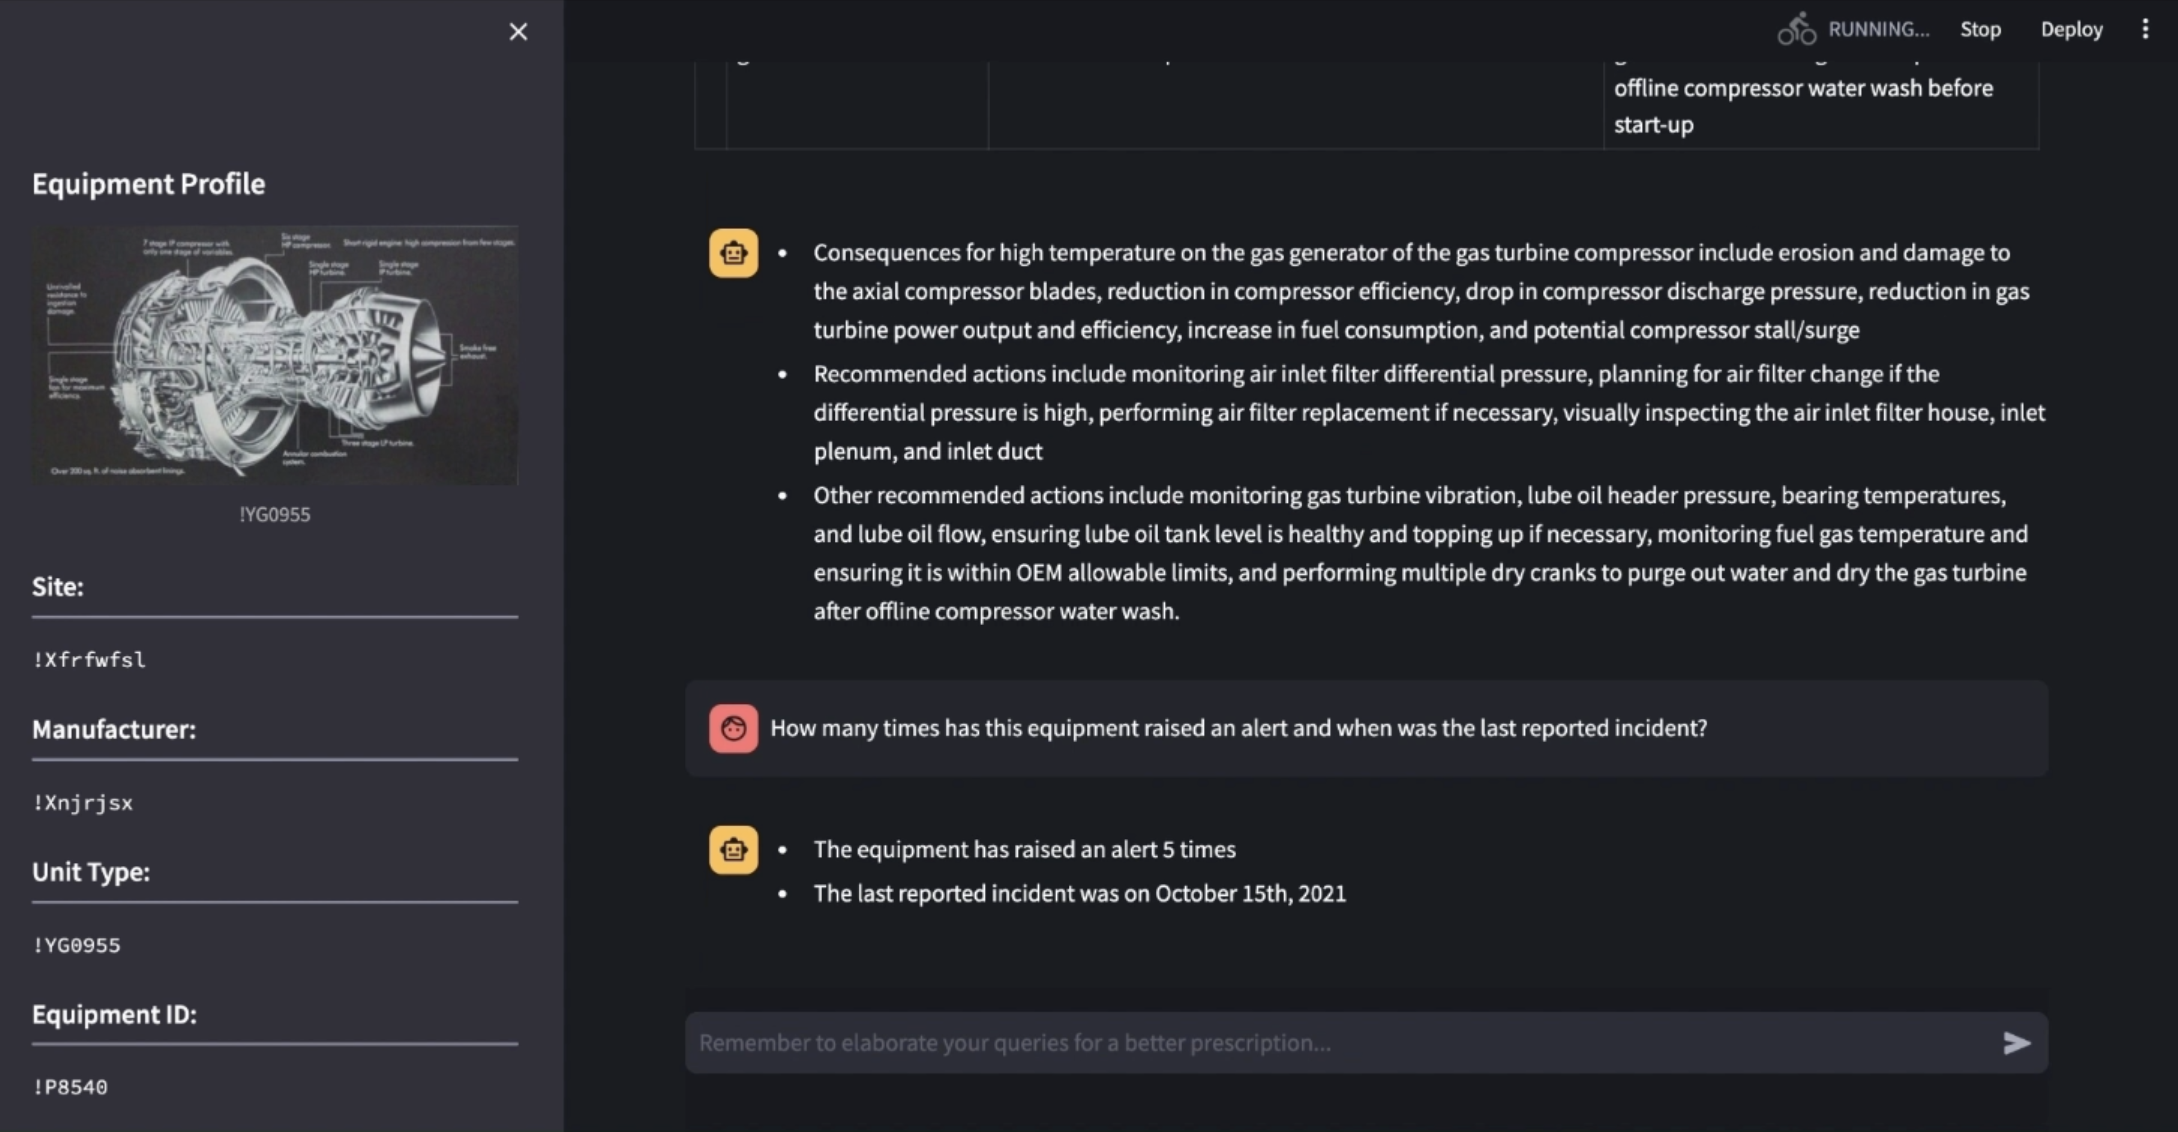Click the !YG0955 caption below the turbine image
The image size is (2178, 1132).
pos(275,515)
